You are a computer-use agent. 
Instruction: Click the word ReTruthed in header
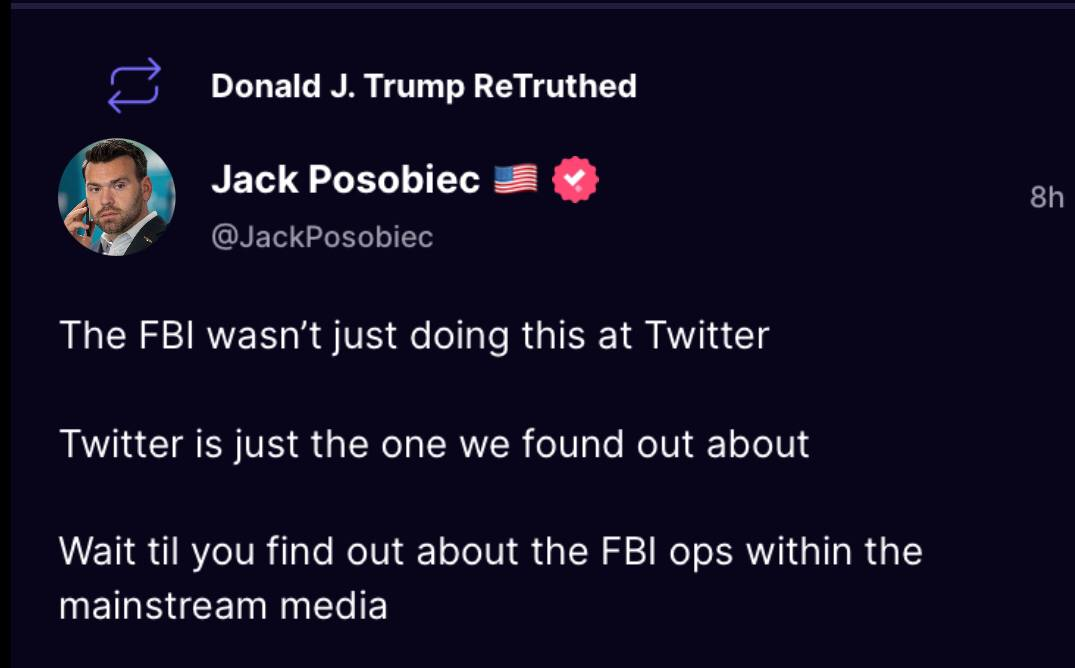tap(554, 86)
